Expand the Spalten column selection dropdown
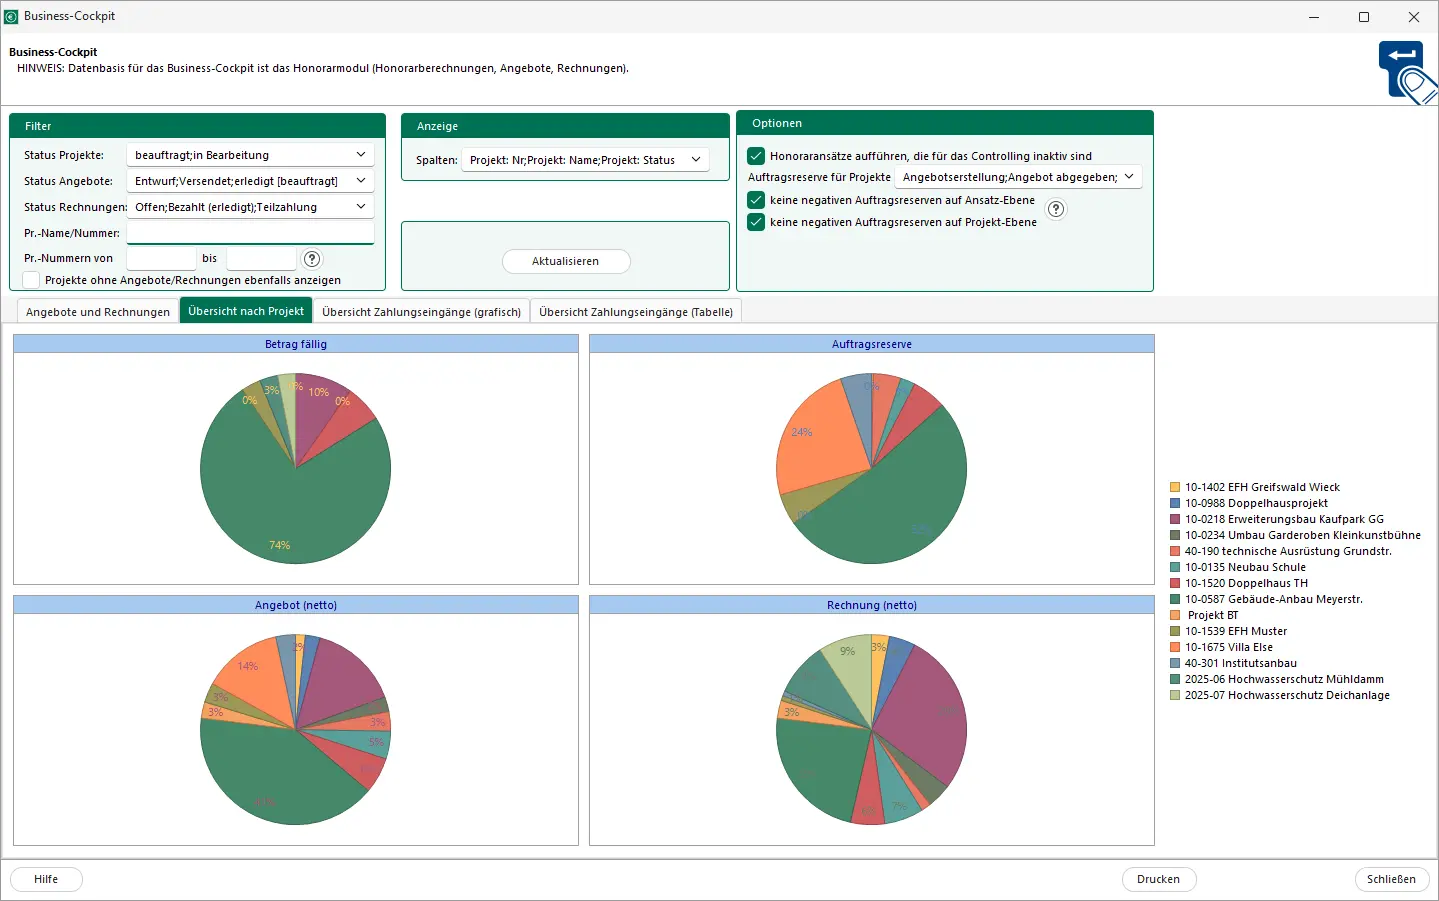This screenshot has width=1439, height=901. click(x=696, y=160)
